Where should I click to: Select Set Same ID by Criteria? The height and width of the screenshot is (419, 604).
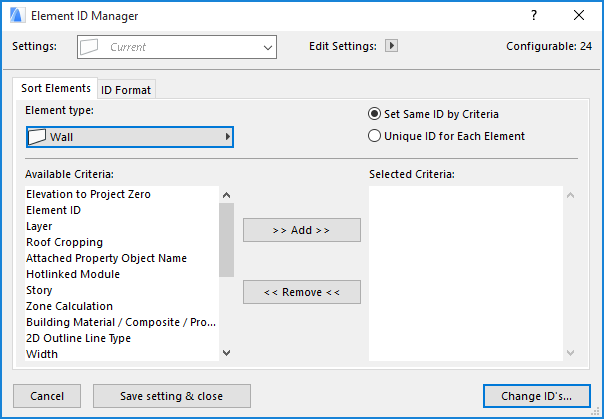click(x=375, y=114)
